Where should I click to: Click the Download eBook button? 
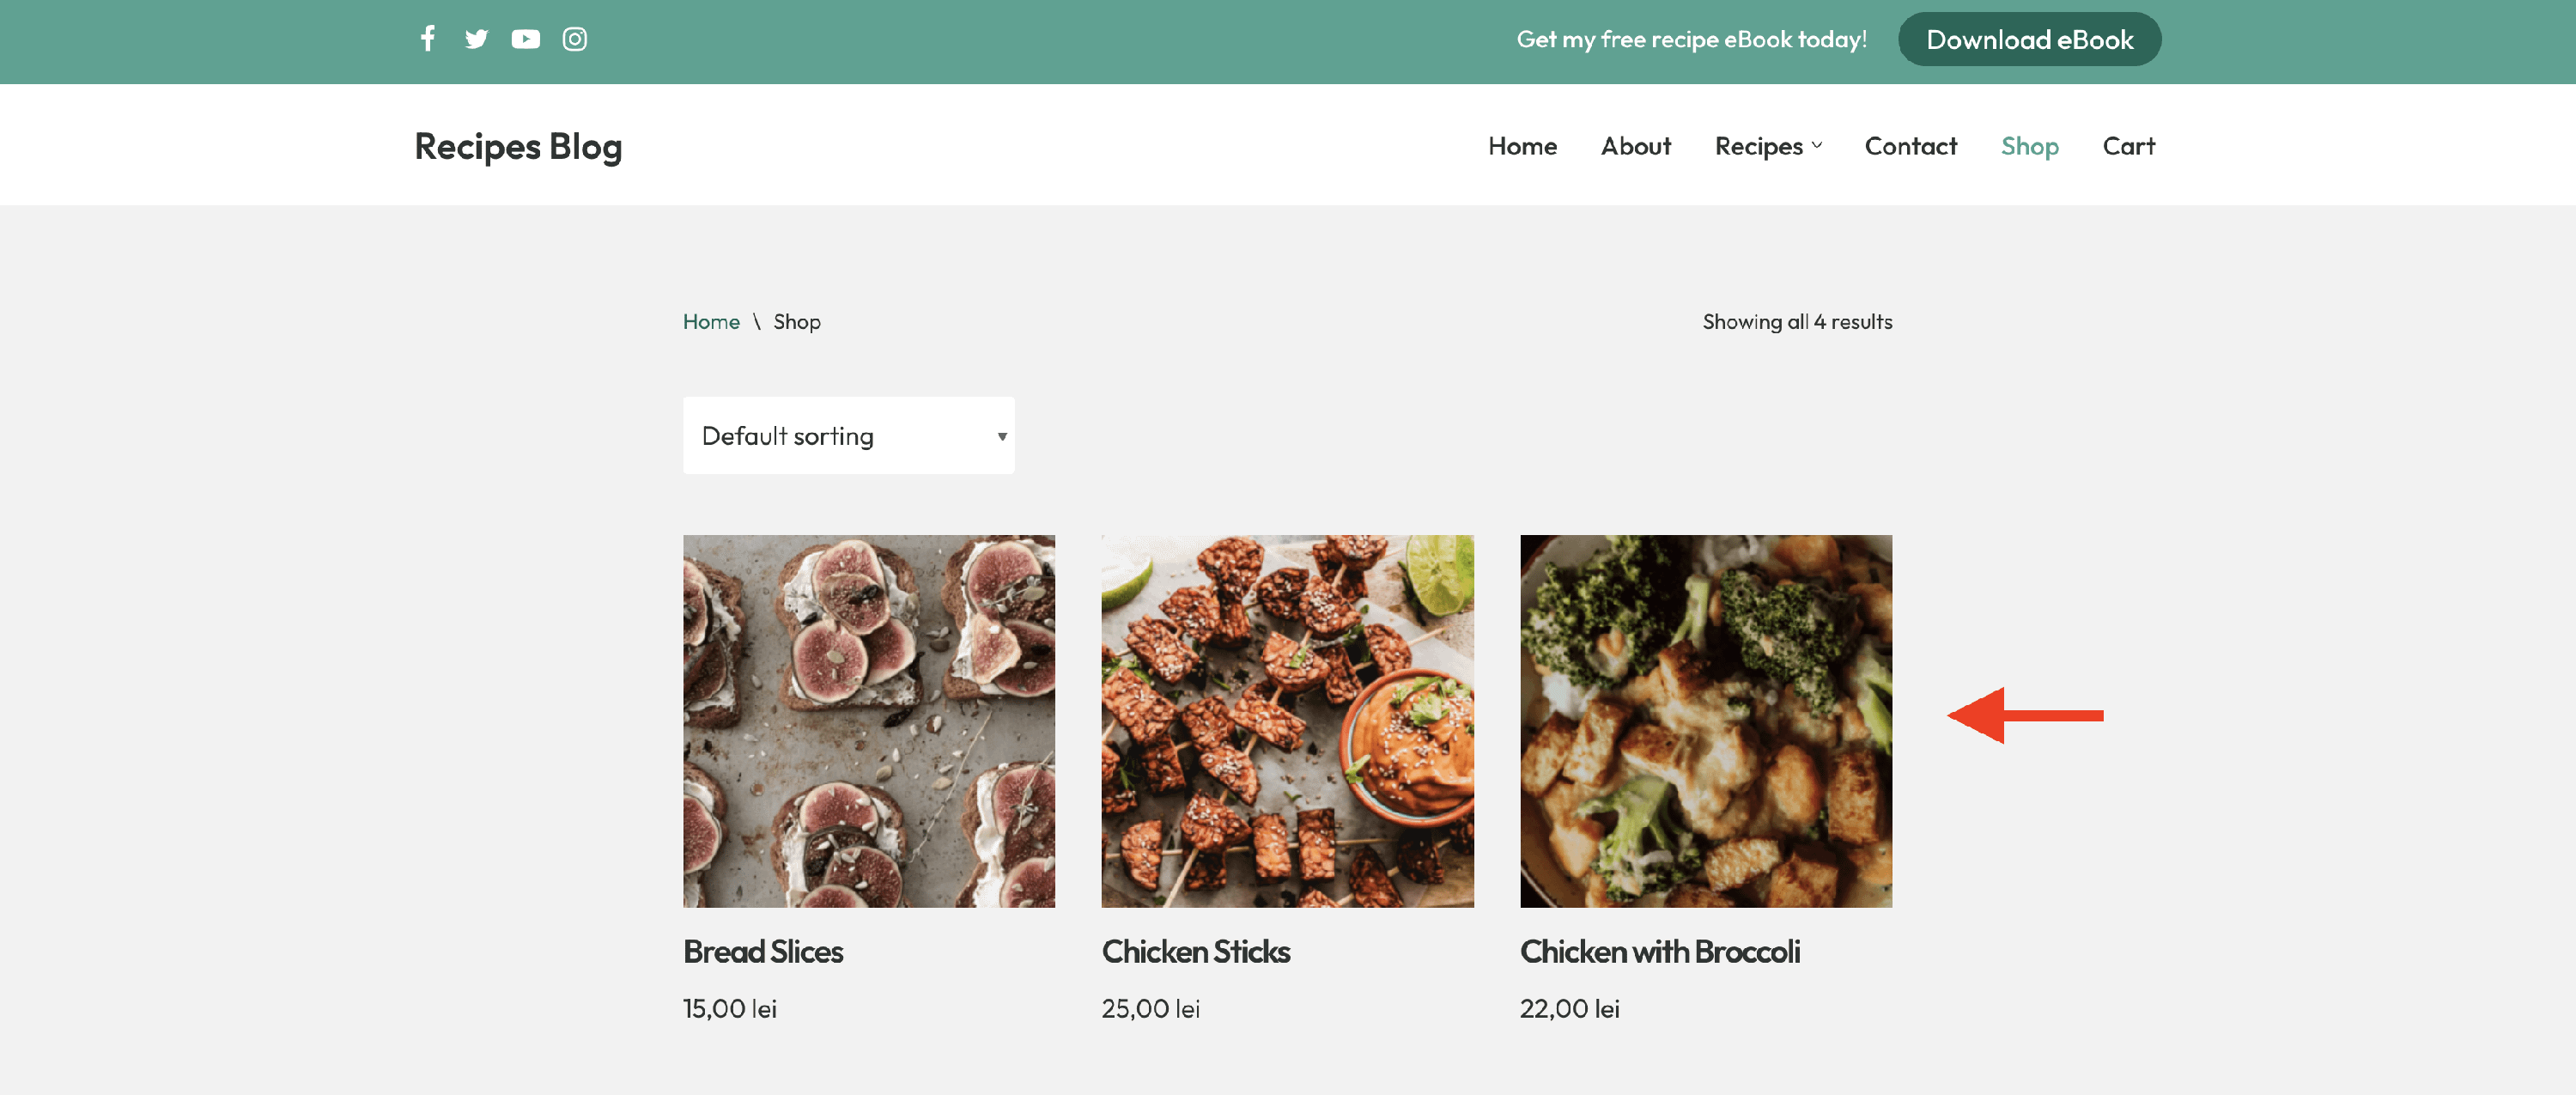coord(2029,40)
